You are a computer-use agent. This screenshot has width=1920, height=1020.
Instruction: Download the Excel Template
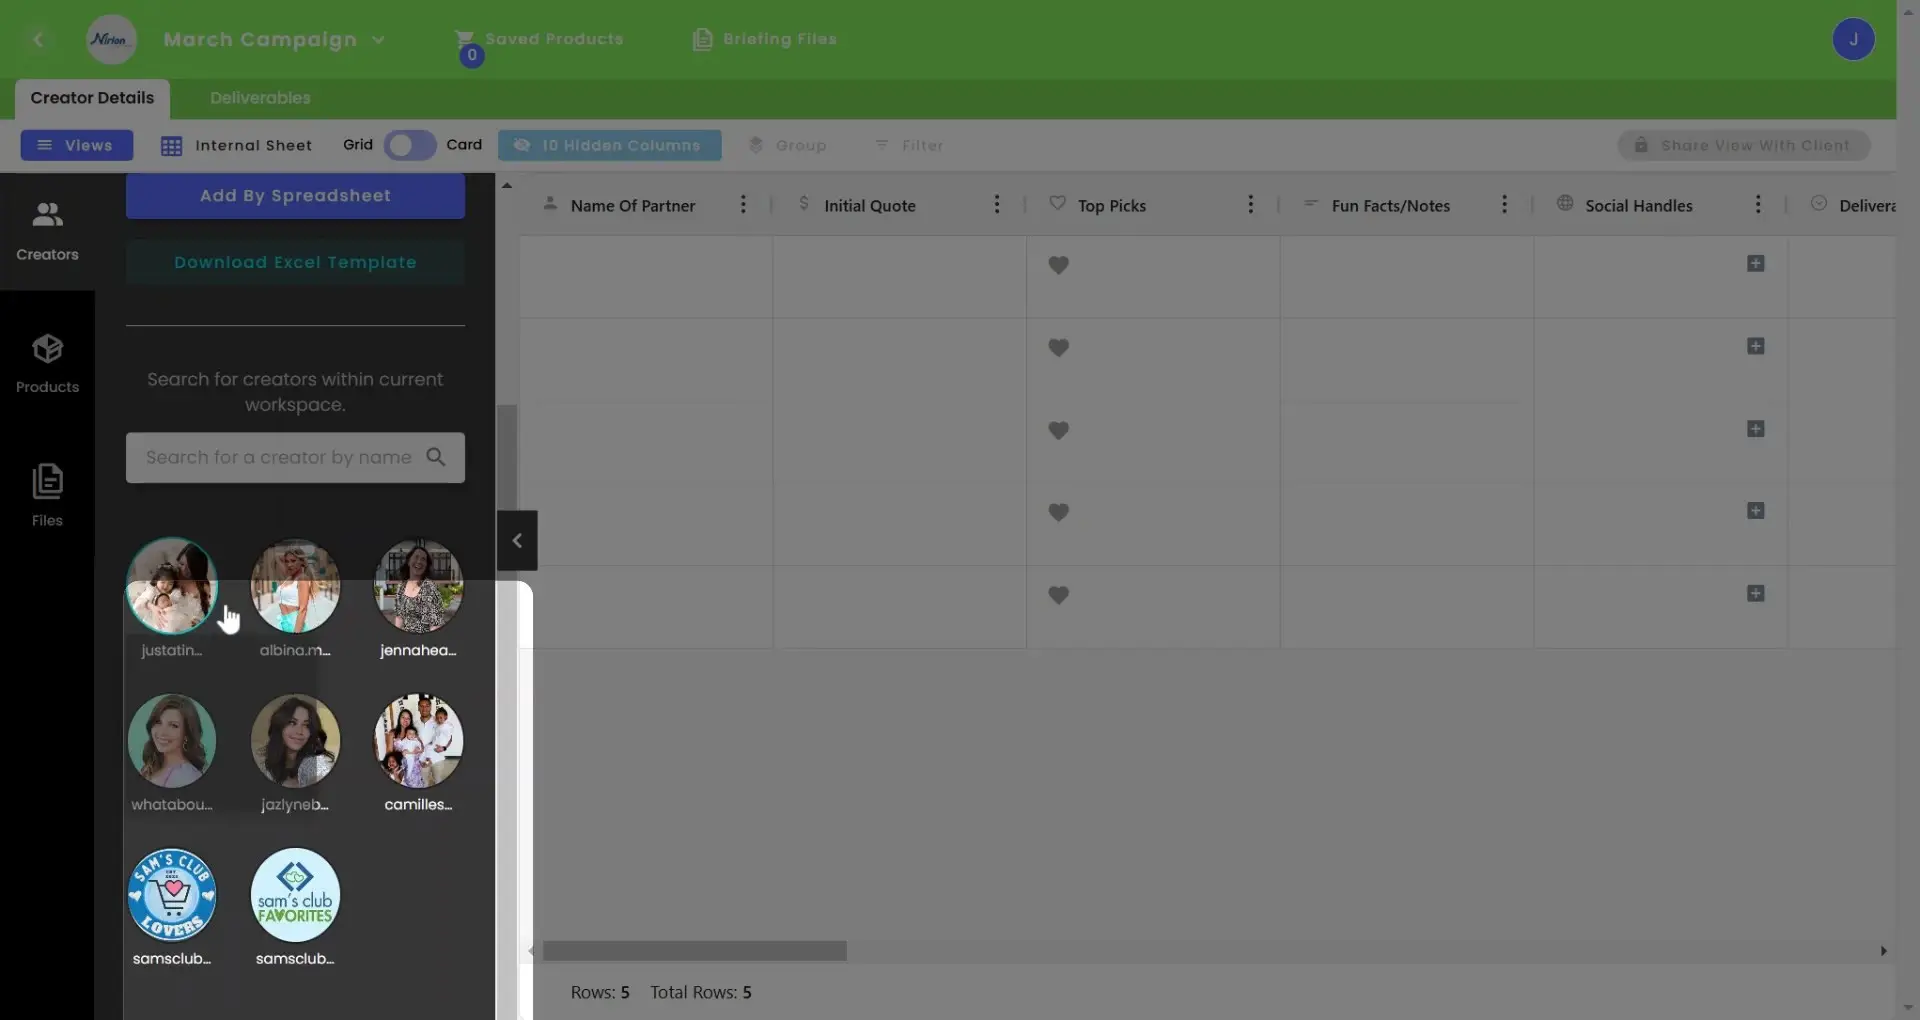click(295, 262)
